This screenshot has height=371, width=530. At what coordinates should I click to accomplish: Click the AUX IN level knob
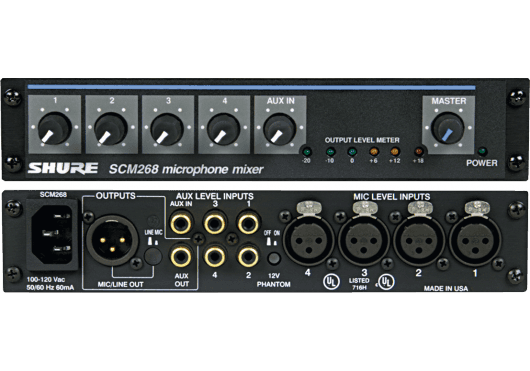280,129
